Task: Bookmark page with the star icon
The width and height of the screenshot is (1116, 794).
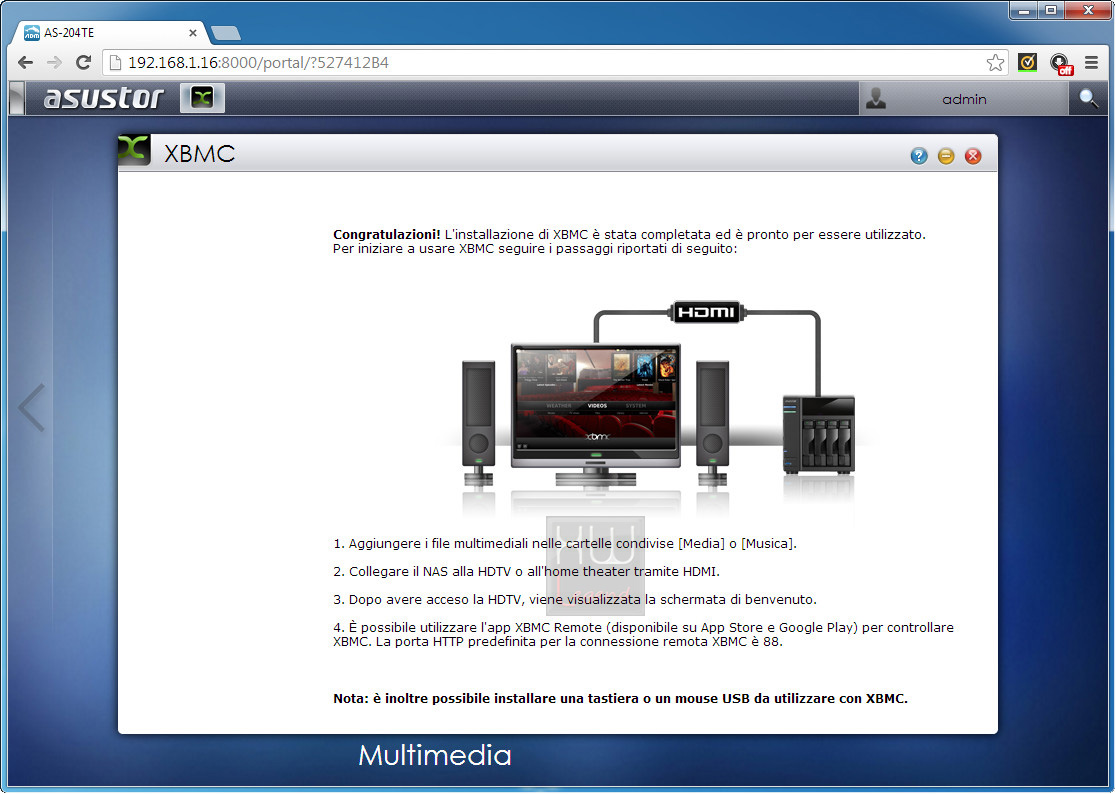Action: point(995,63)
